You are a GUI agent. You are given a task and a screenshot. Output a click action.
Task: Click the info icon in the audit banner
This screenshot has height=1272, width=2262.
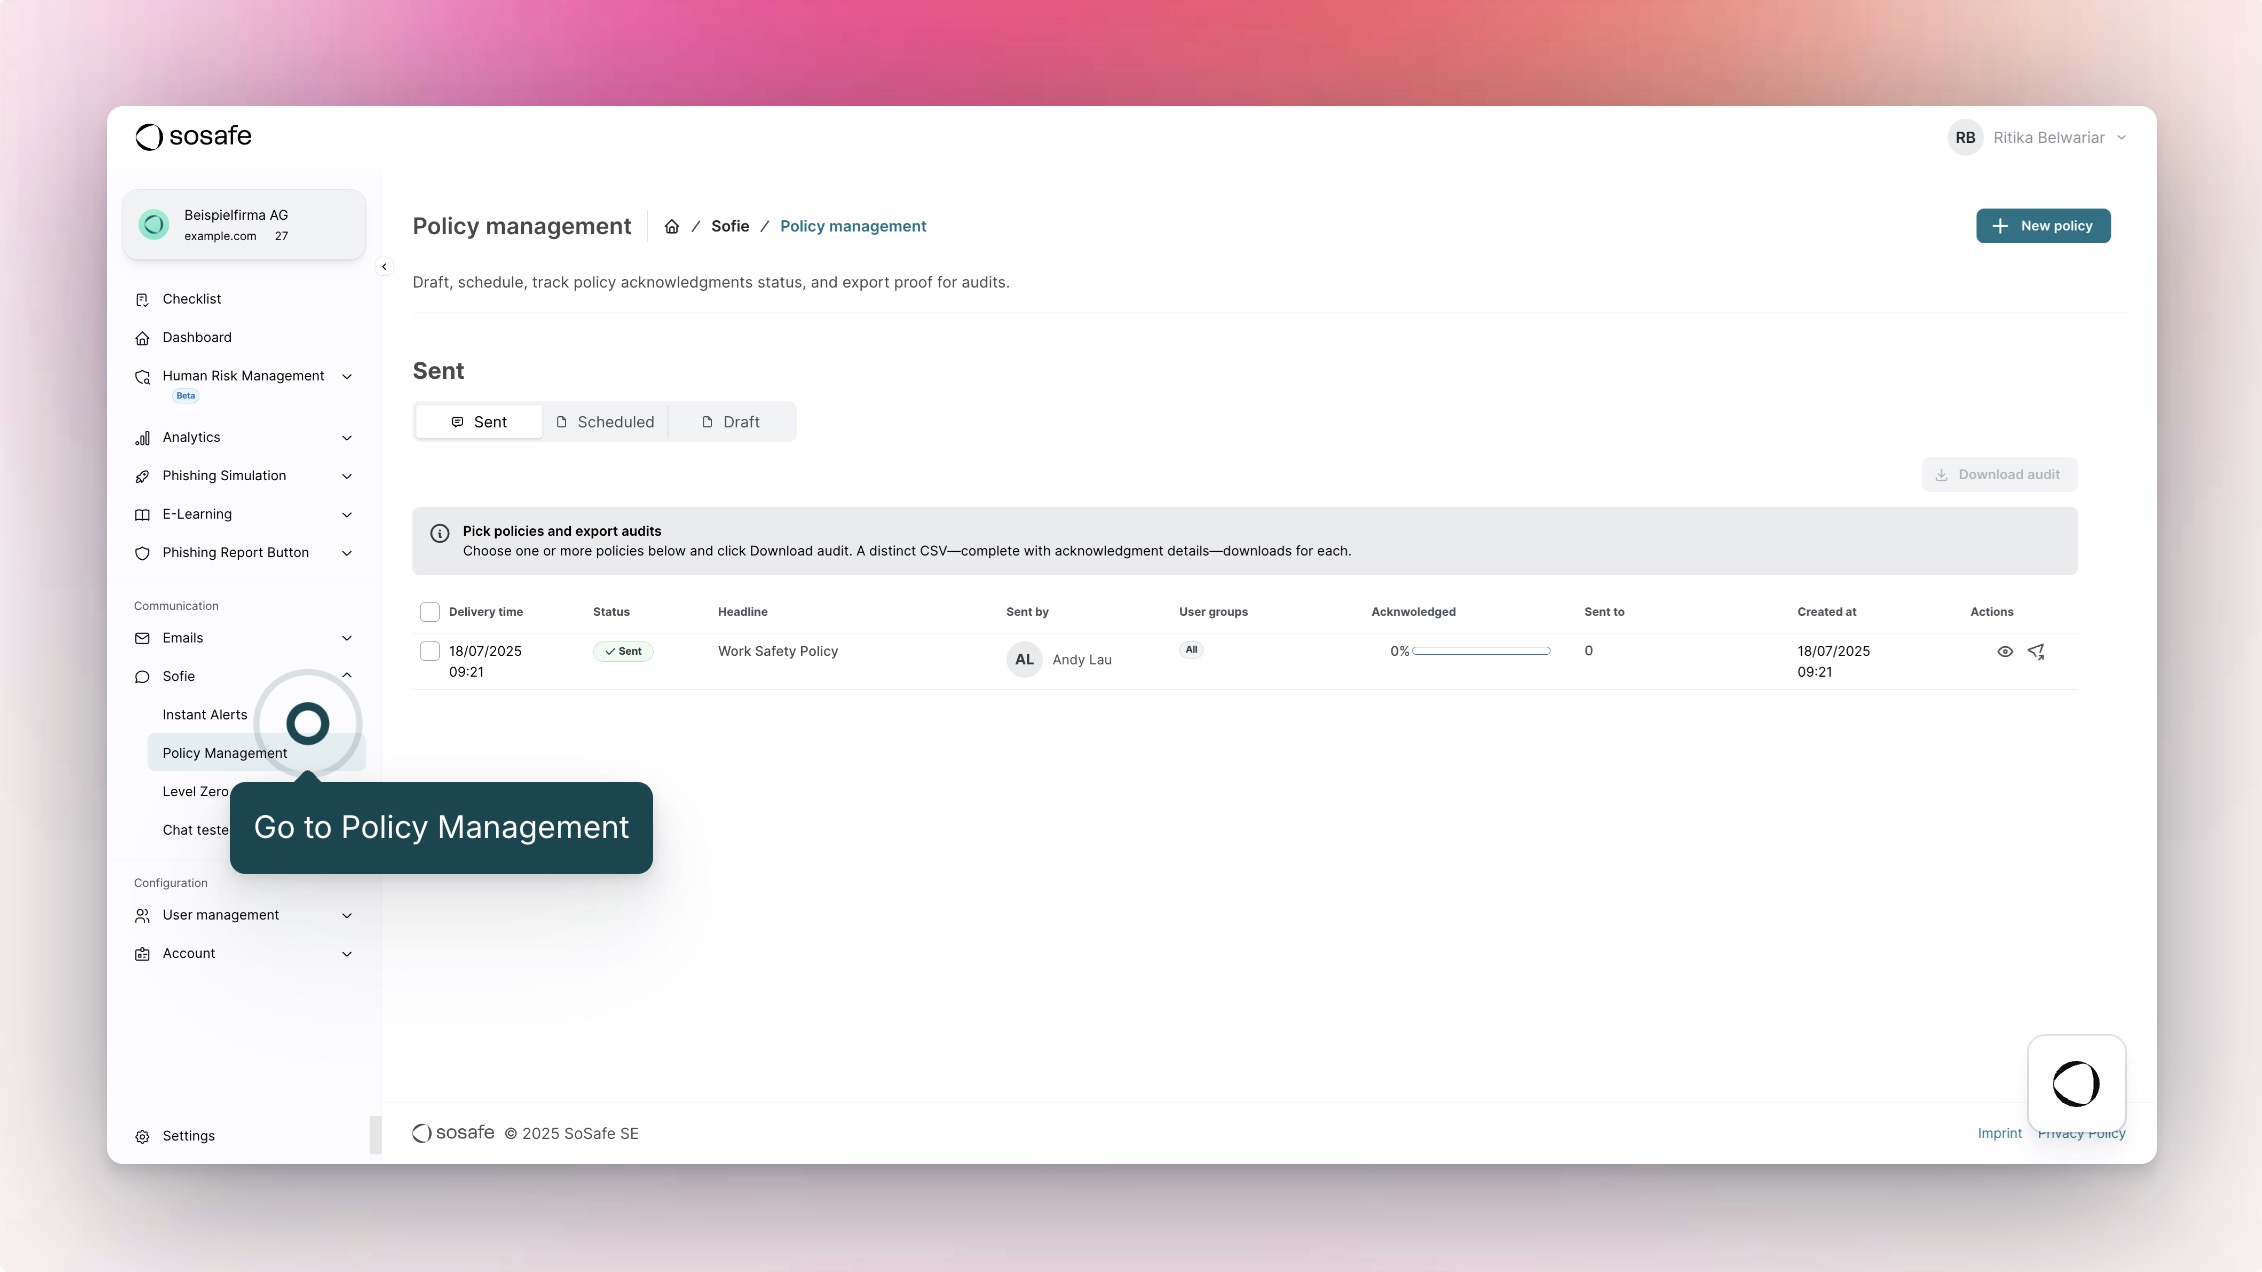click(x=439, y=533)
